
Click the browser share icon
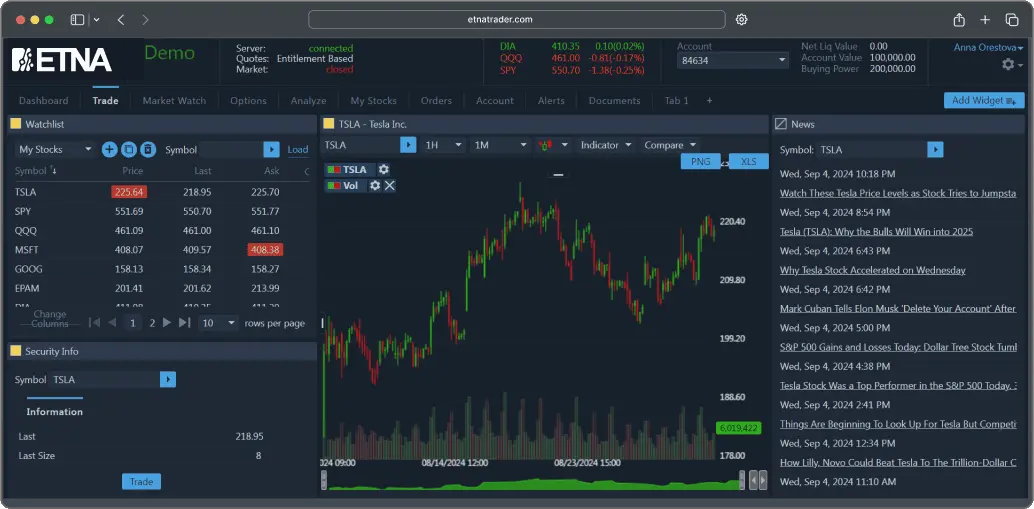pos(959,20)
